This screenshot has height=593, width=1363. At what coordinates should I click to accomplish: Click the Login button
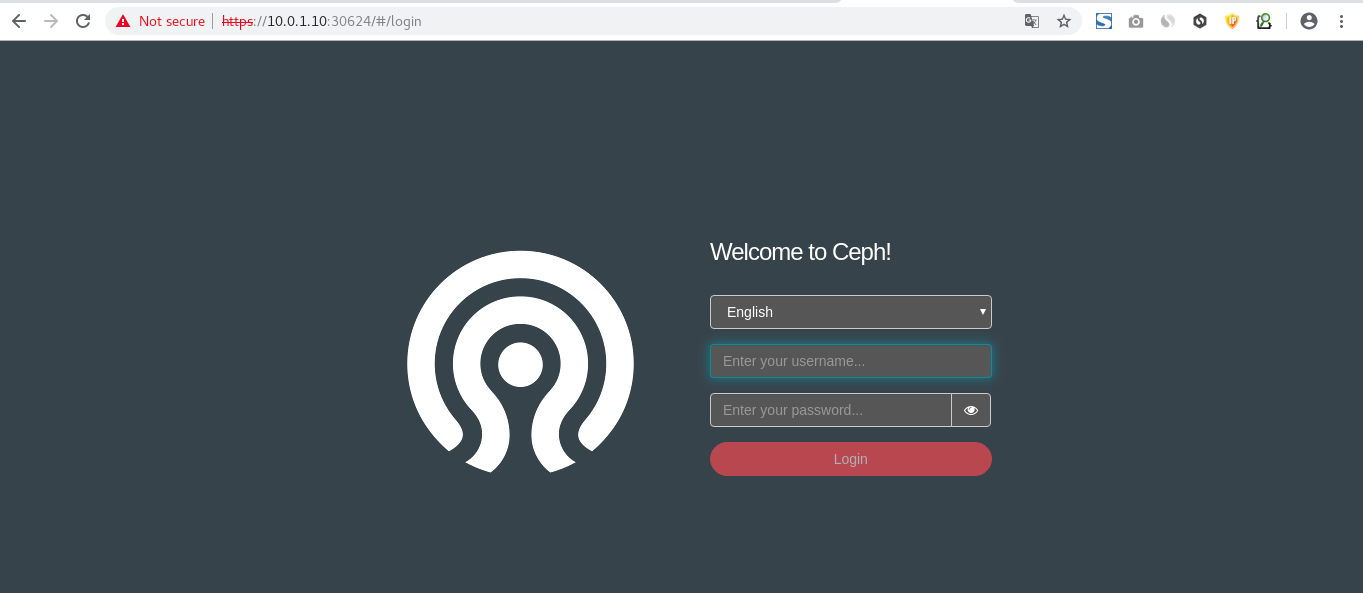(x=851, y=459)
